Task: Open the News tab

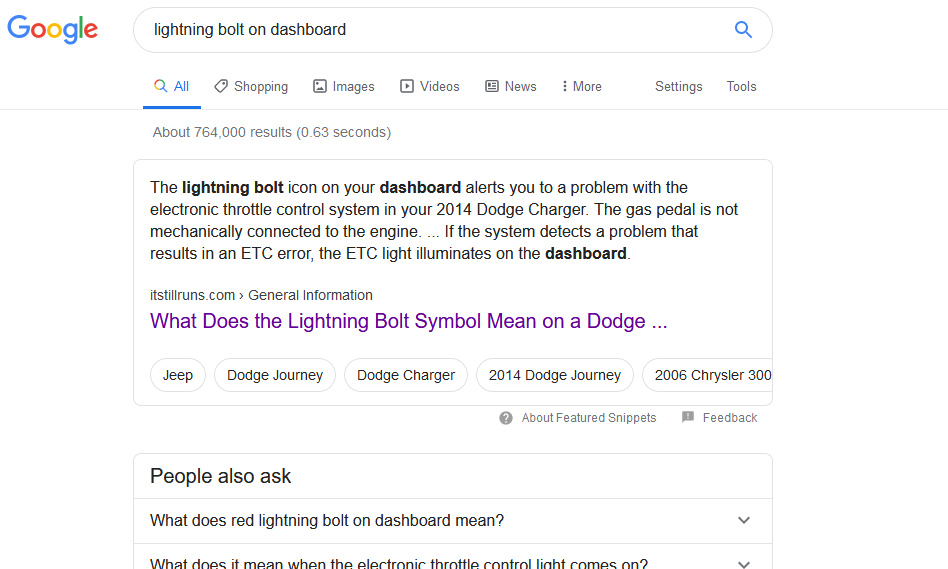Action: click(510, 87)
